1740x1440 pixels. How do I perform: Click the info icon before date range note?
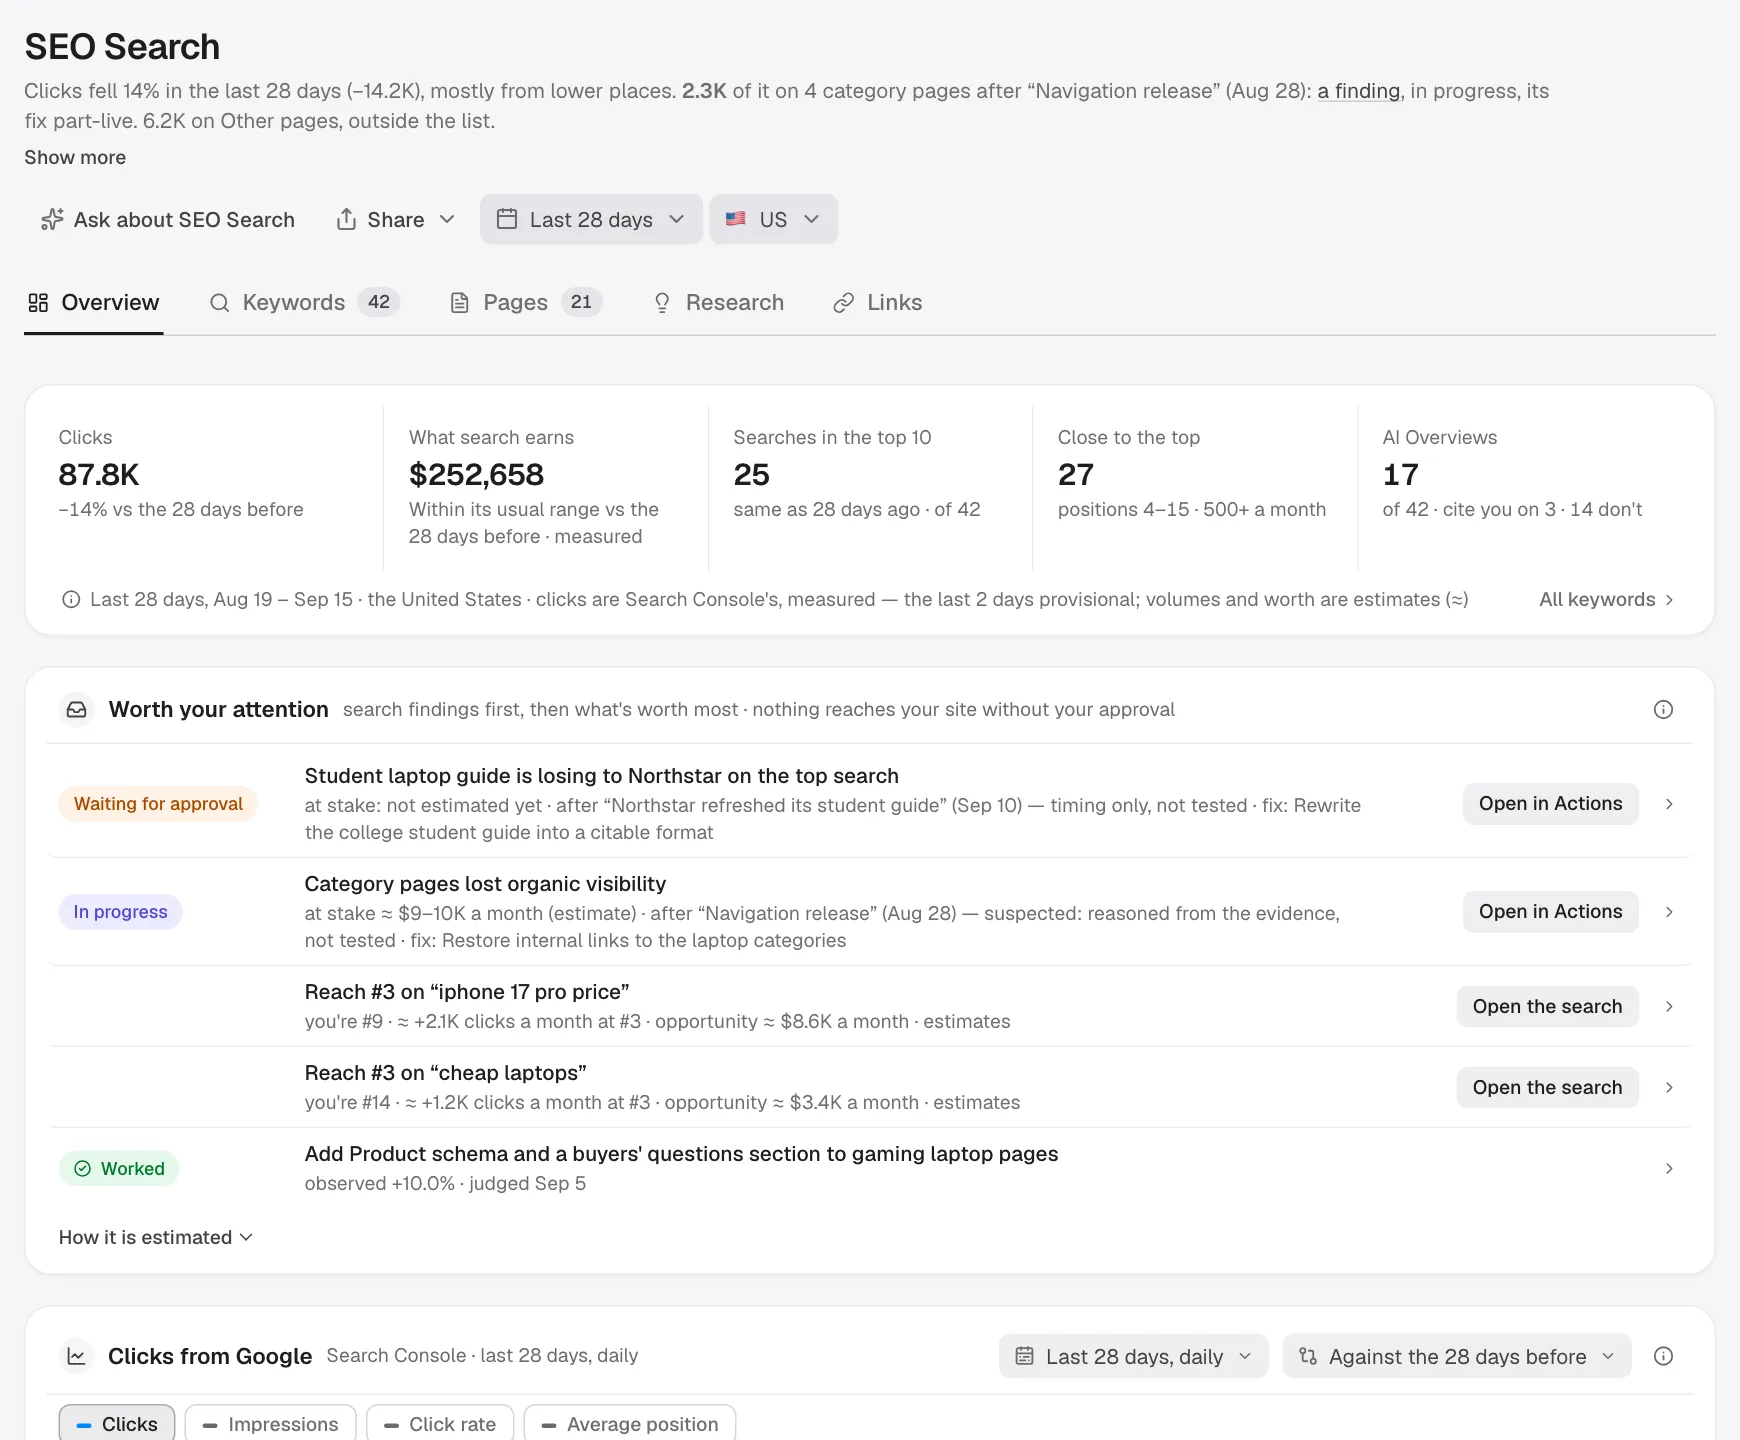click(x=71, y=599)
